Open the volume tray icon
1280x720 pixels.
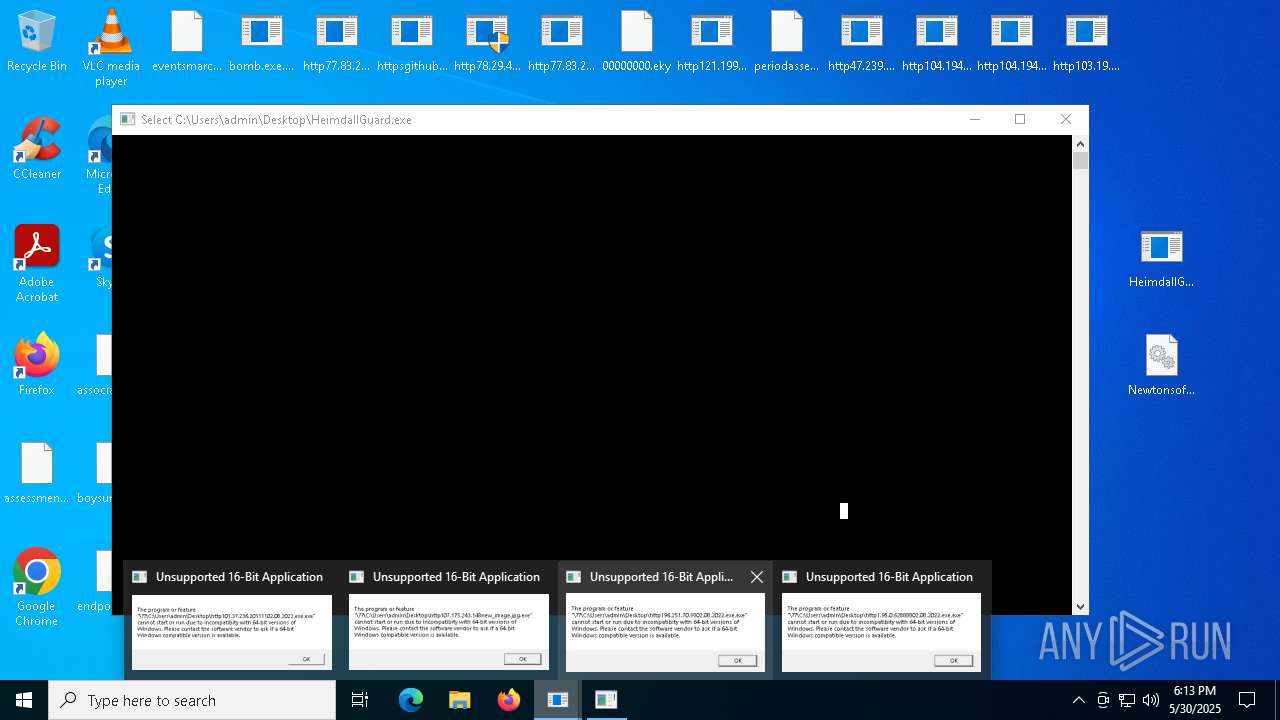1151,700
